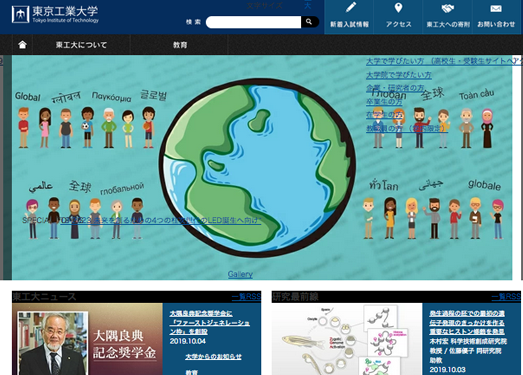This screenshot has width=523, height=375.
Task: Open the pencil admissions info icon
Action: tap(349, 16)
